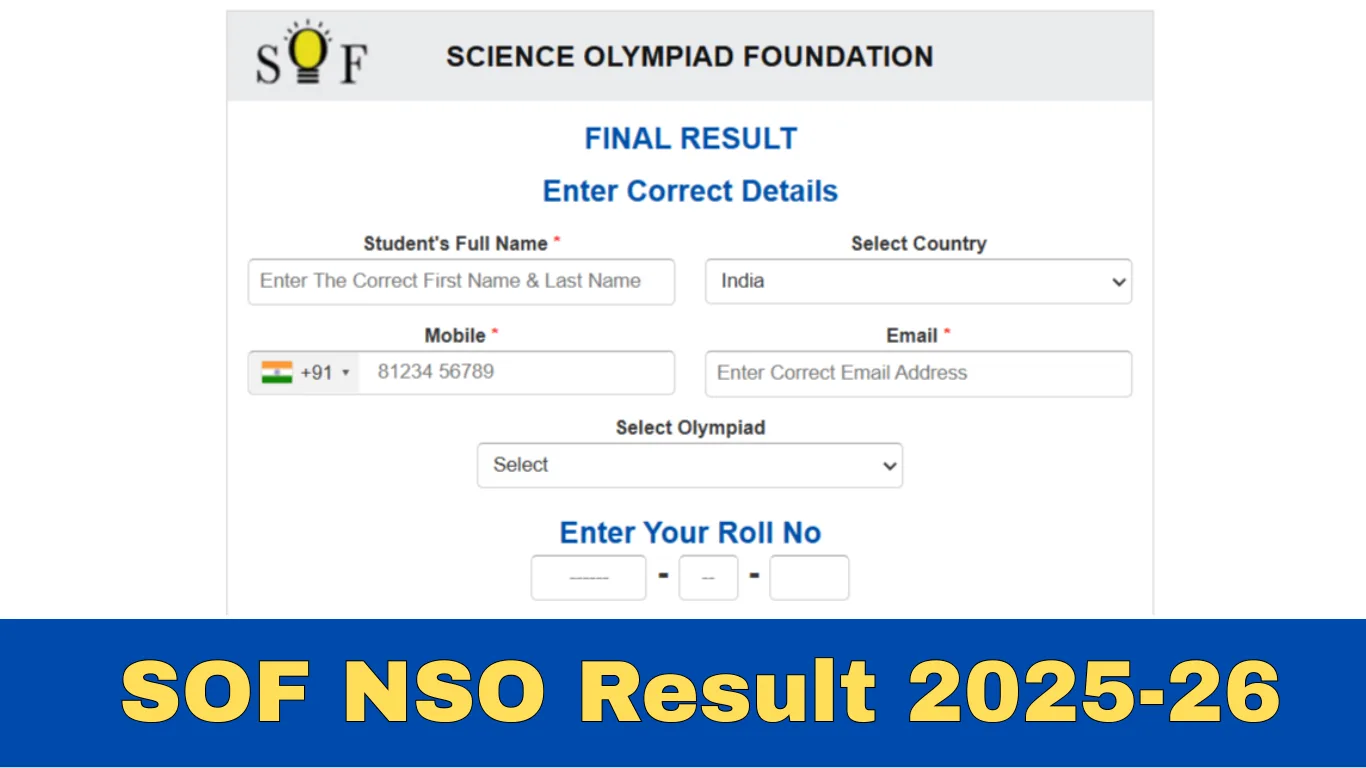Click the country dropdown chevron arrow
Image resolution: width=1366 pixels, height=768 pixels.
(x=1118, y=281)
